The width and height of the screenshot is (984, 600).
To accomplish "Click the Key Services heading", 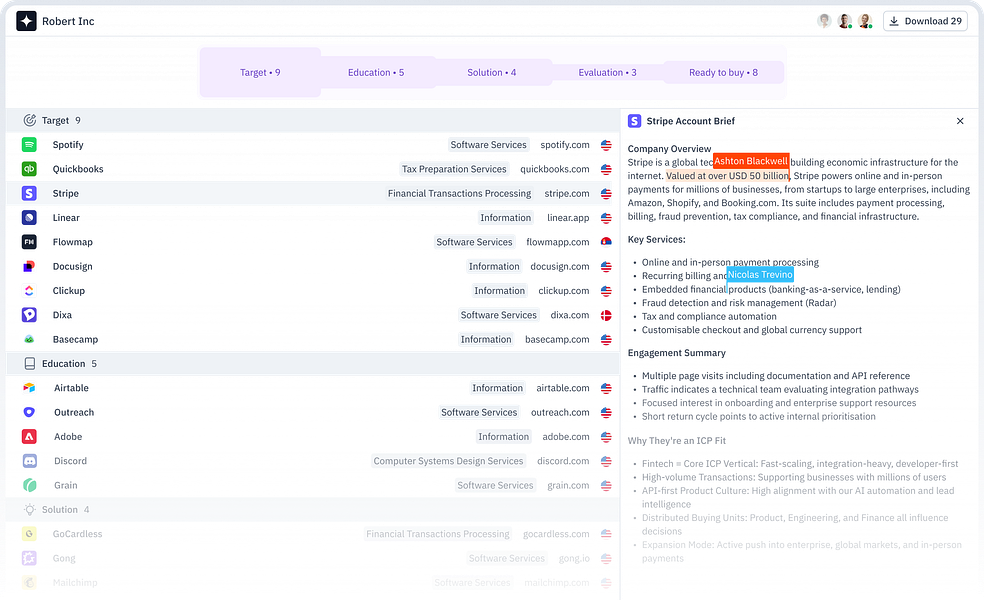I will click(656, 240).
